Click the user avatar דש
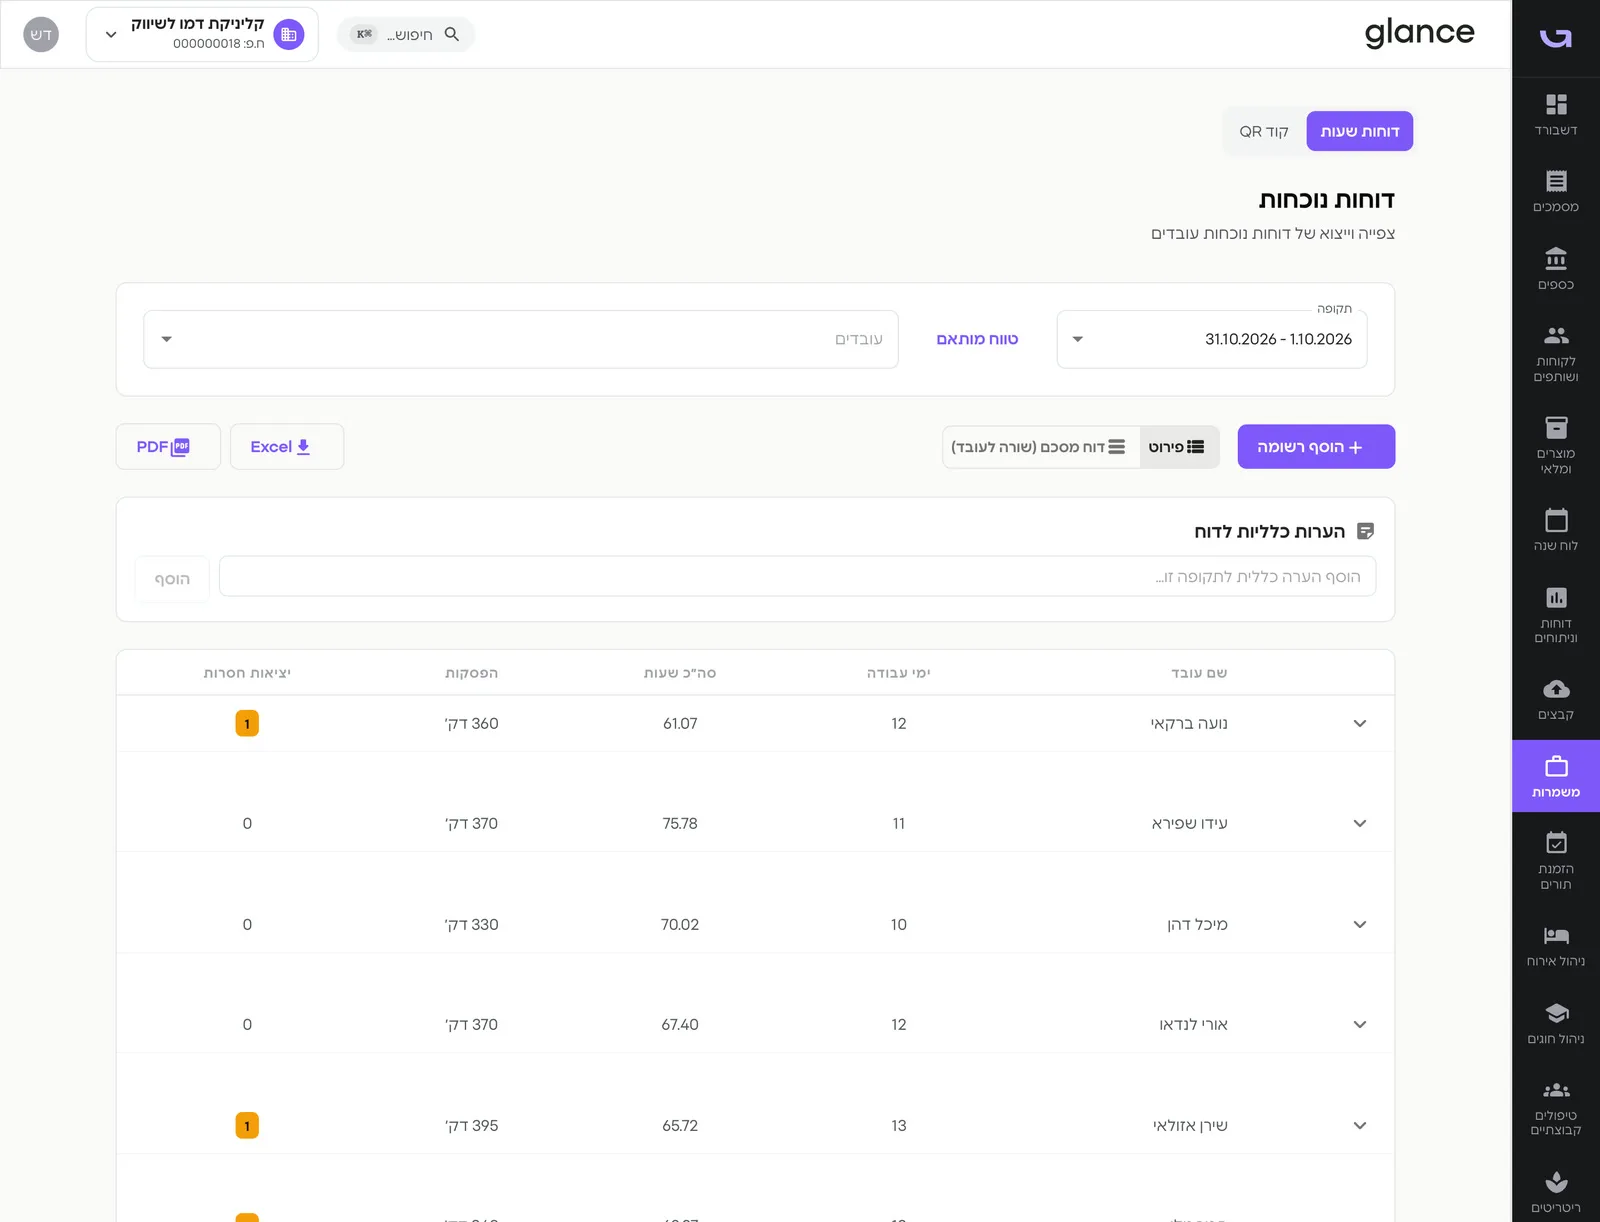The height and width of the screenshot is (1222, 1600). [41, 34]
